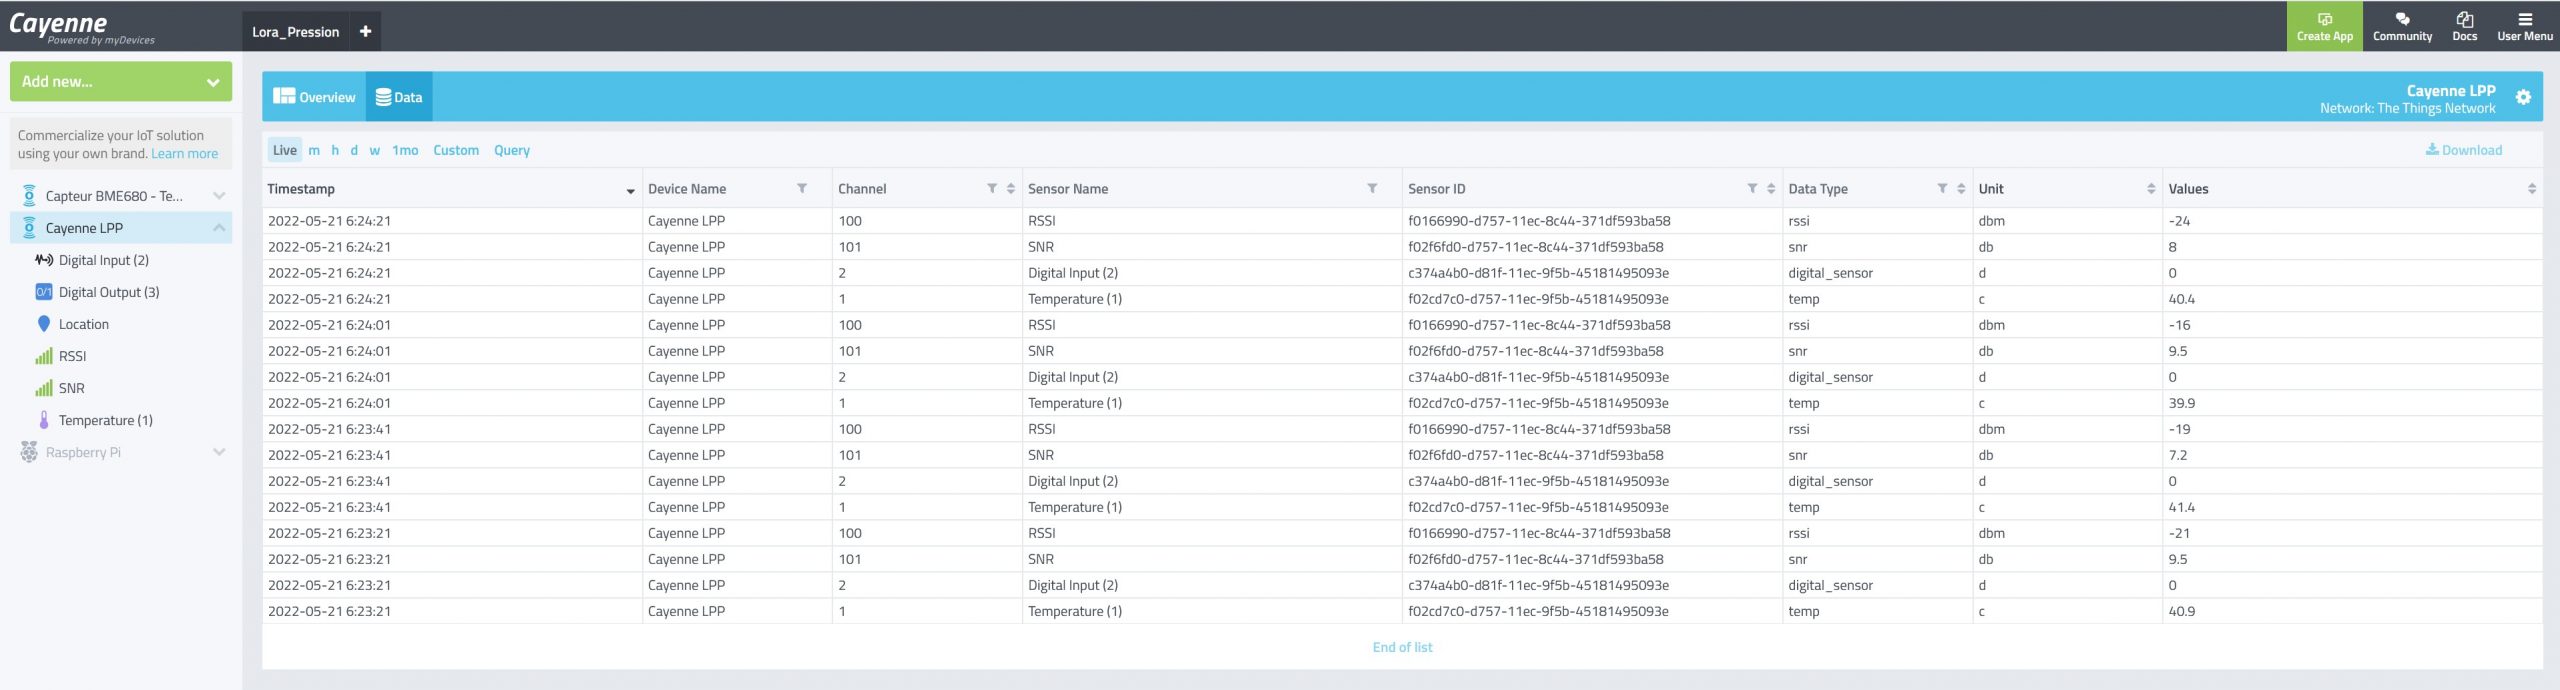Sort the Values column
2560x690 pixels.
[x=2531, y=189]
